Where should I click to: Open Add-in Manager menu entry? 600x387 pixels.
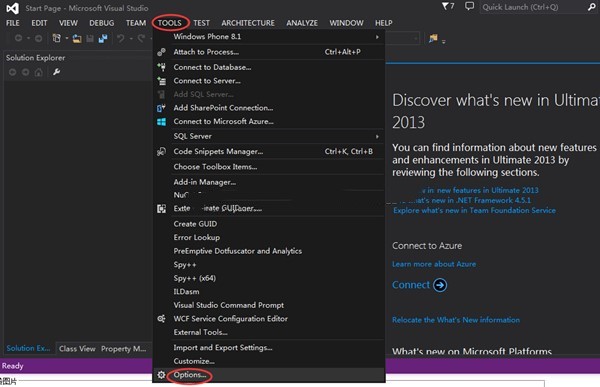[269, 182]
